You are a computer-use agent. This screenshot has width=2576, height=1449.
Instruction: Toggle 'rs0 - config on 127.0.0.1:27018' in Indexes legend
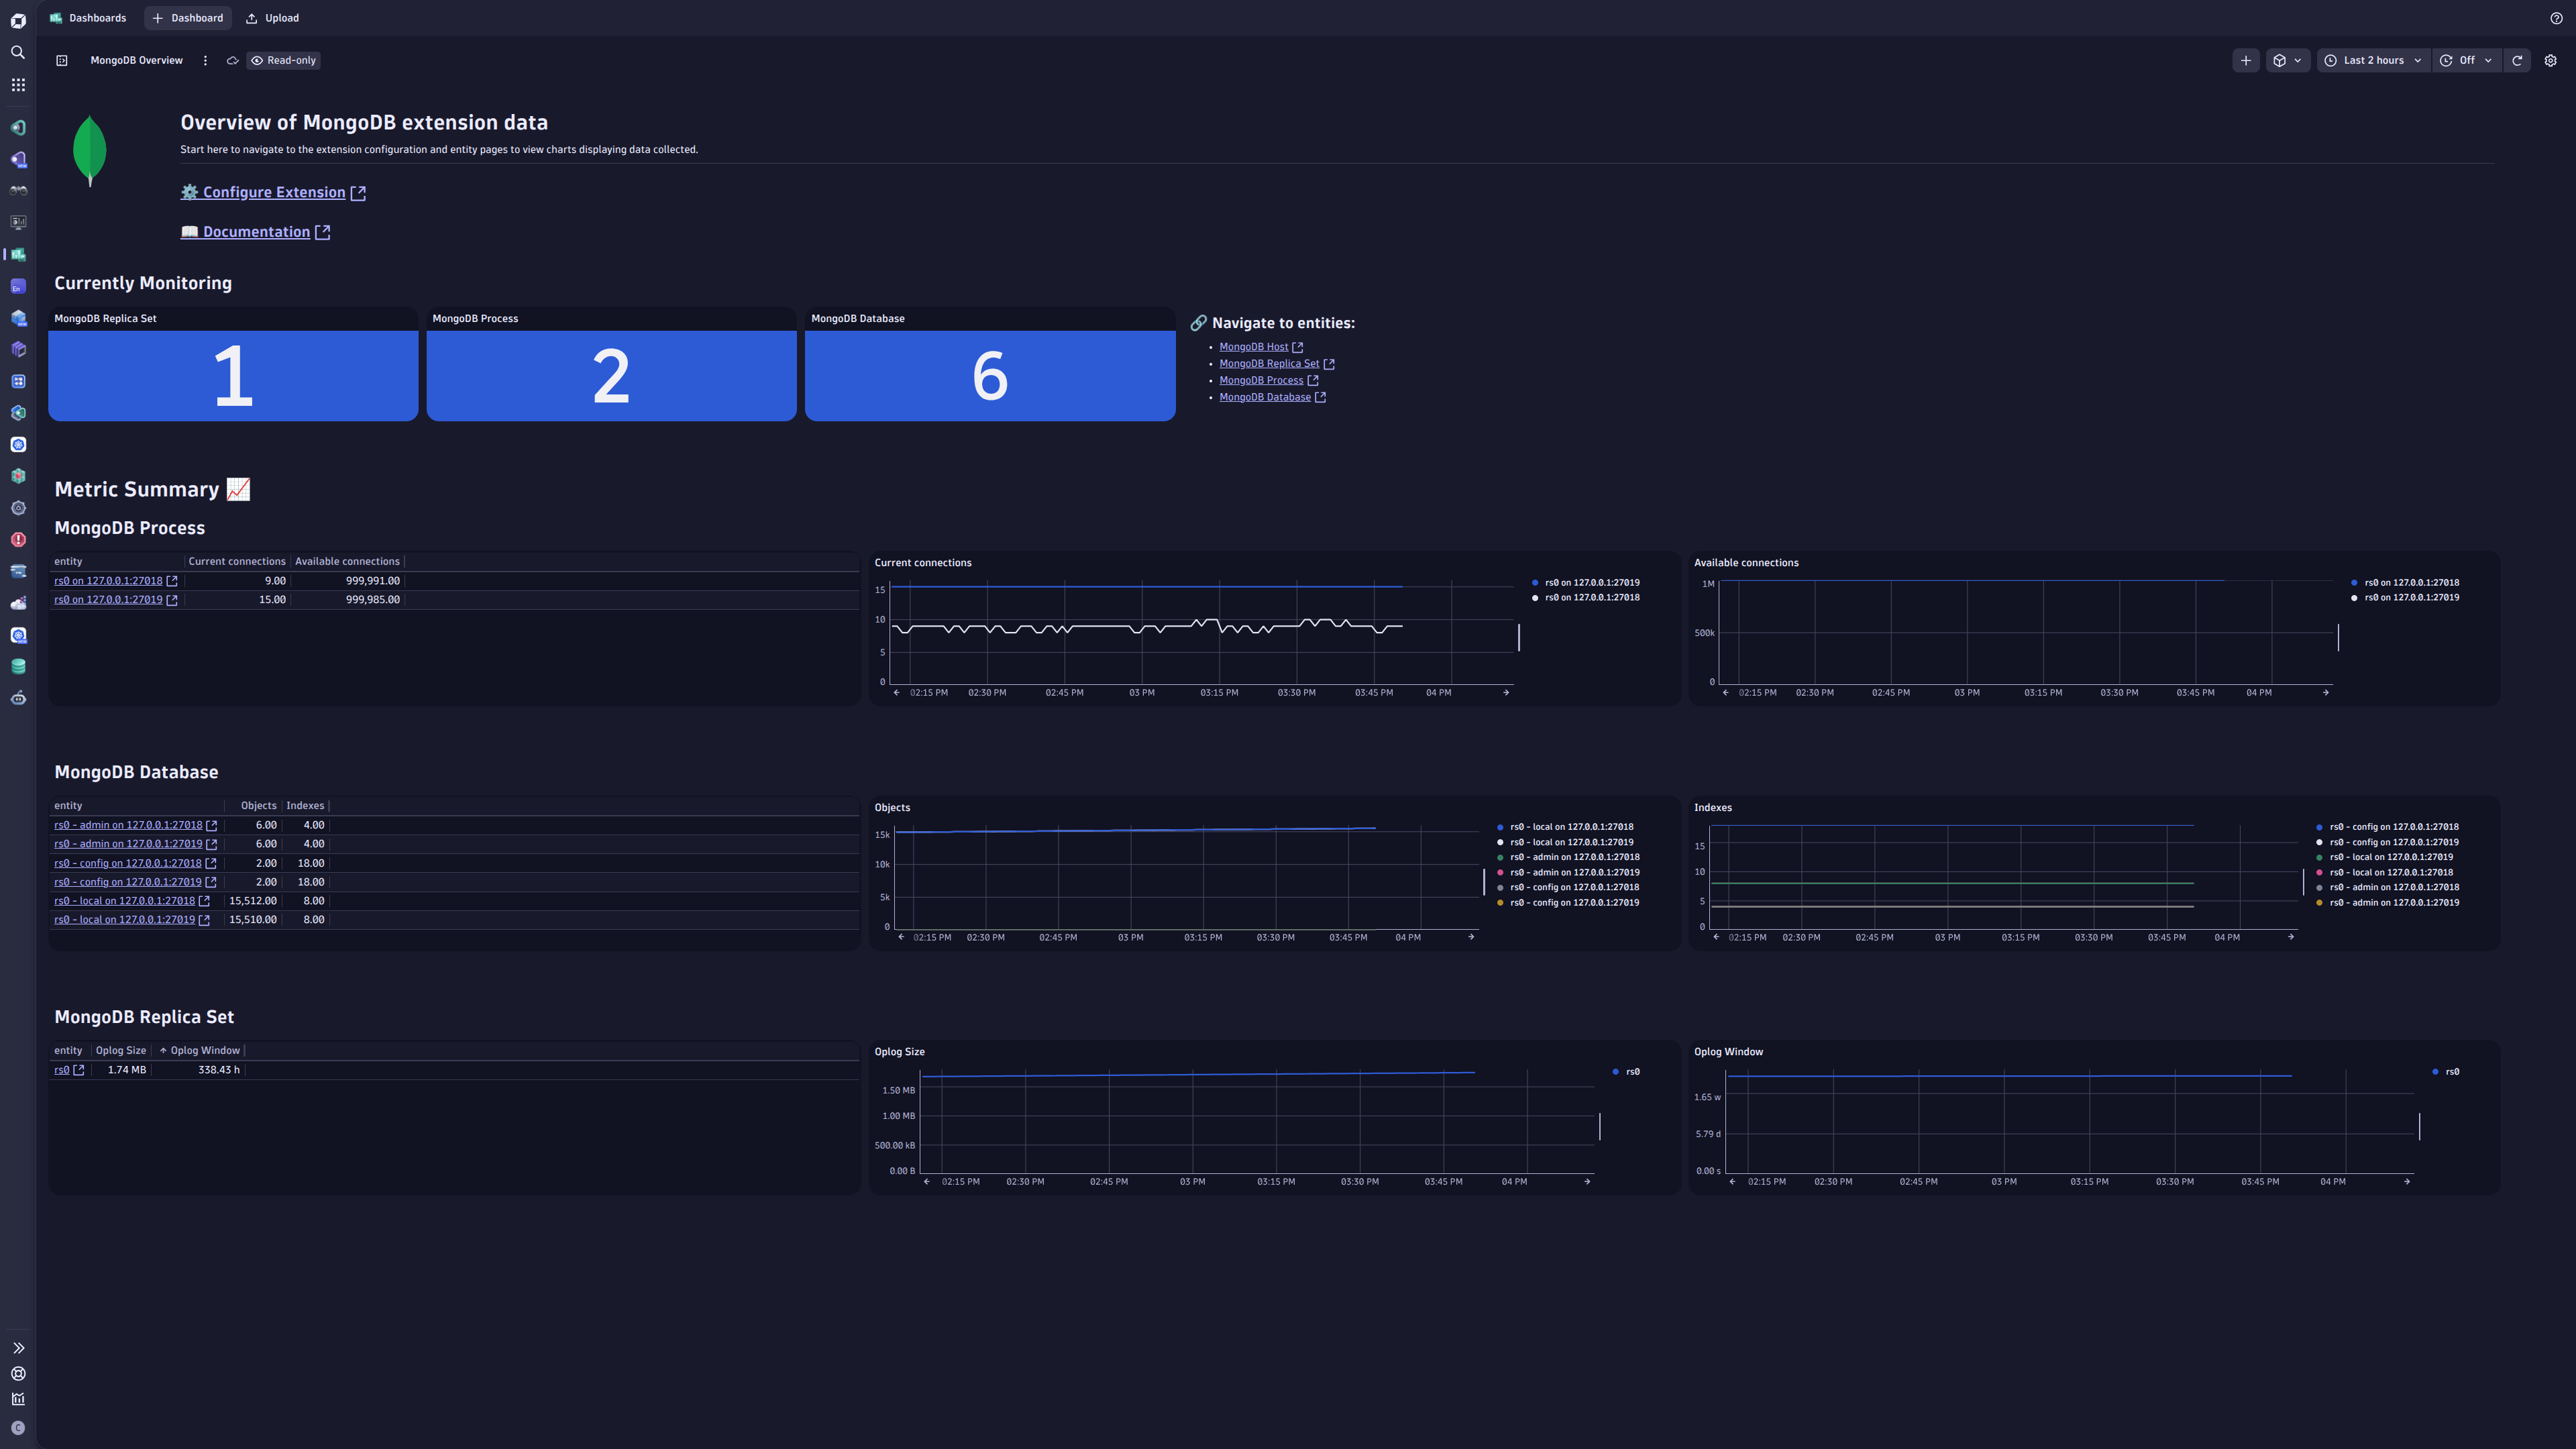point(2387,827)
